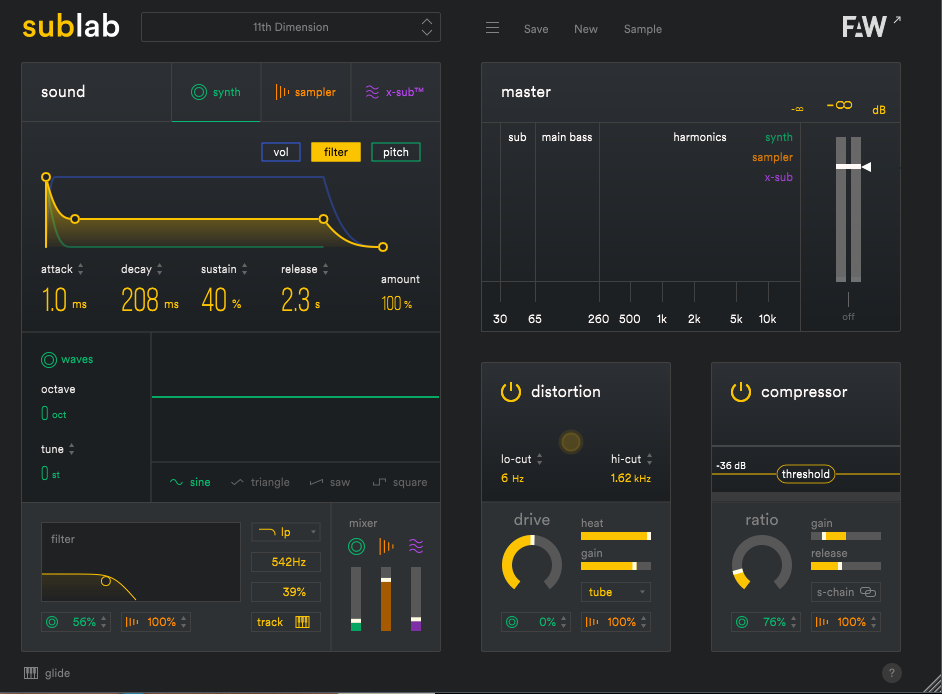Toggle synth visibility in master analyzer
Screen dimensions: 942x694
pyautogui.click(x=779, y=137)
